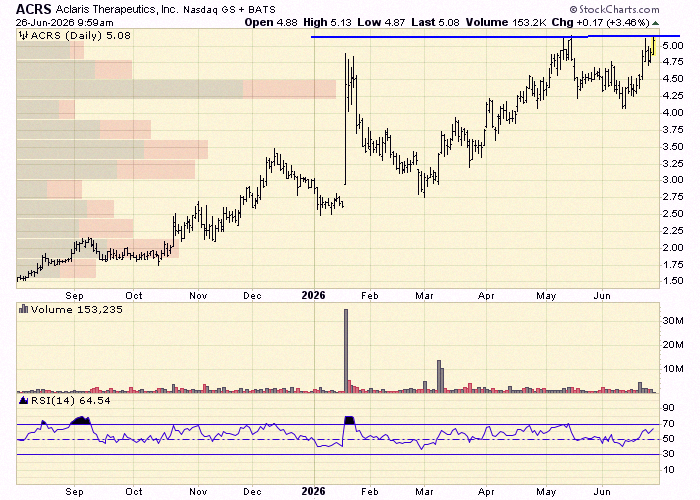Click the Last 5.08 value
The width and height of the screenshot is (700, 500).
(435, 22)
